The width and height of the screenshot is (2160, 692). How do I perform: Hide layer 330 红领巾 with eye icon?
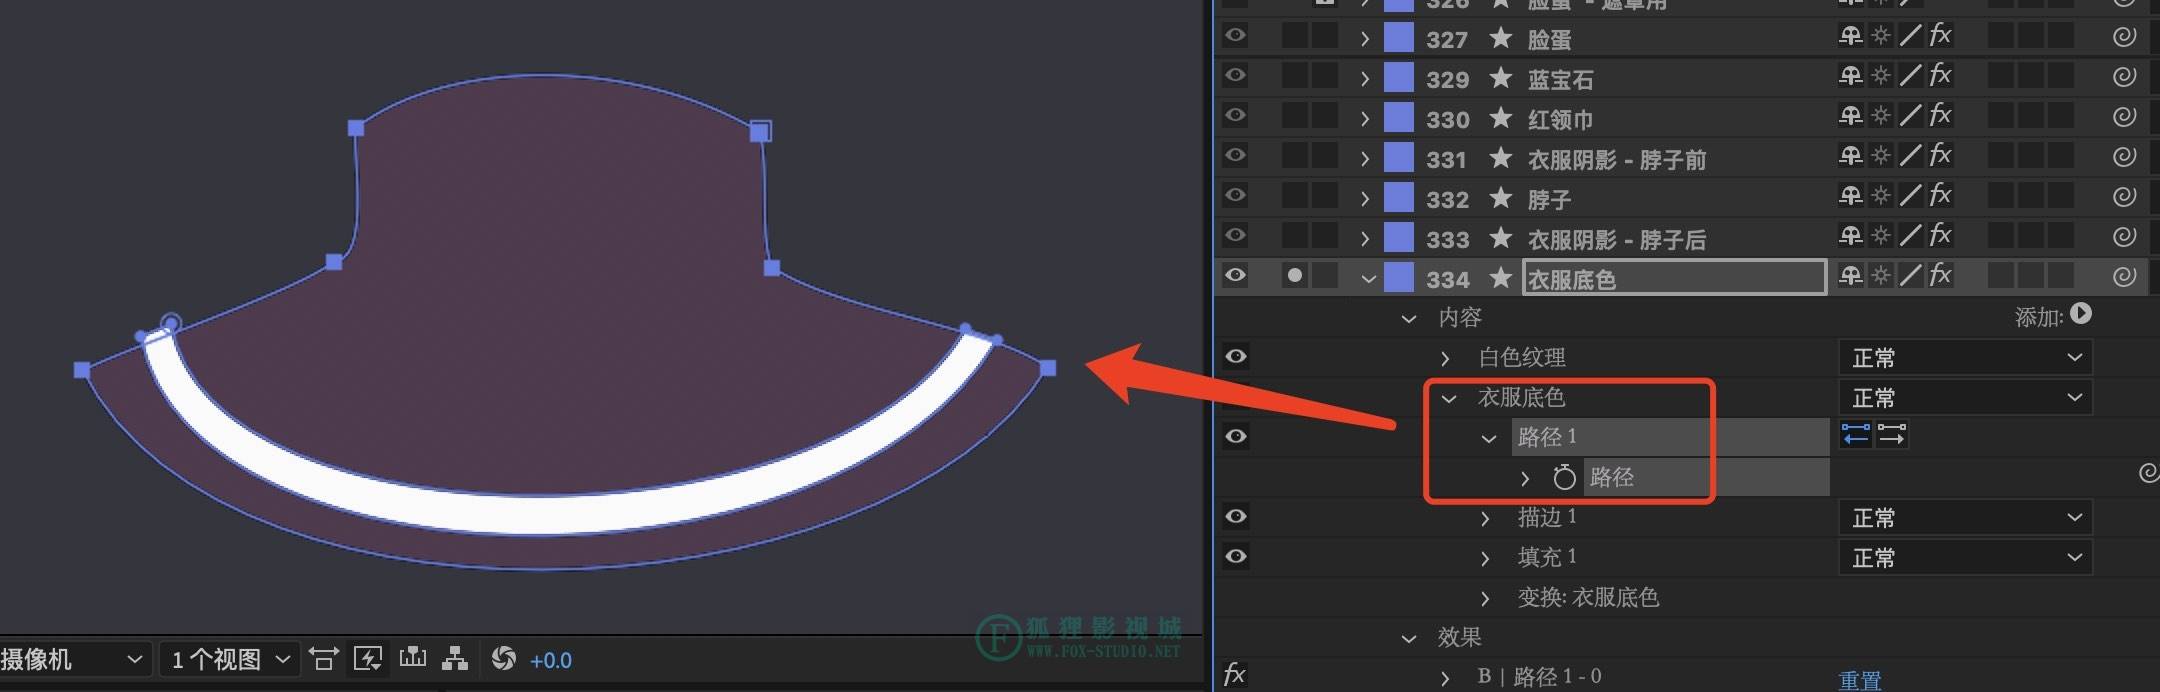pos(1236,116)
